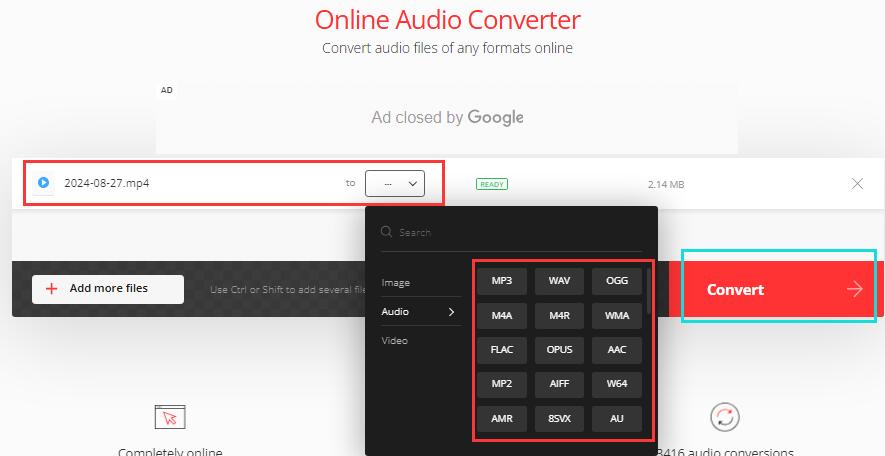The width and height of the screenshot is (885, 456).
Task: Play the 2024-08-27.mp4 file preview
Action: click(x=43, y=183)
